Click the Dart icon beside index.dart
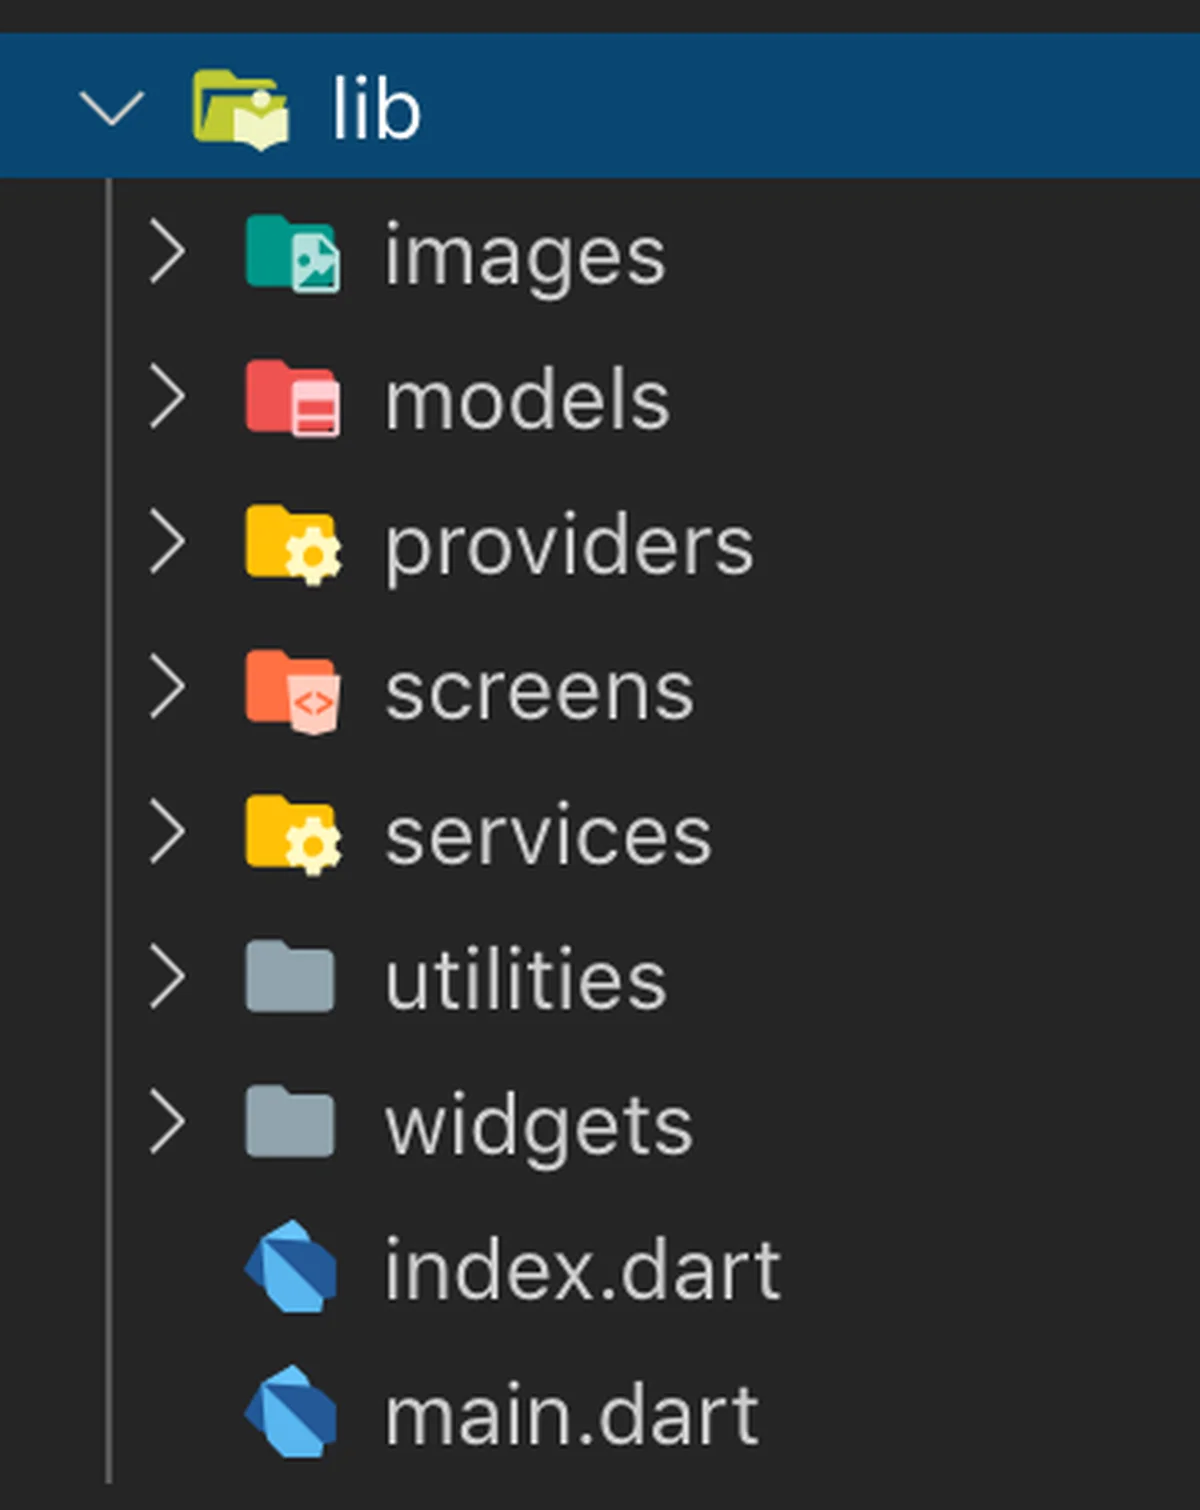 tap(291, 1266)
